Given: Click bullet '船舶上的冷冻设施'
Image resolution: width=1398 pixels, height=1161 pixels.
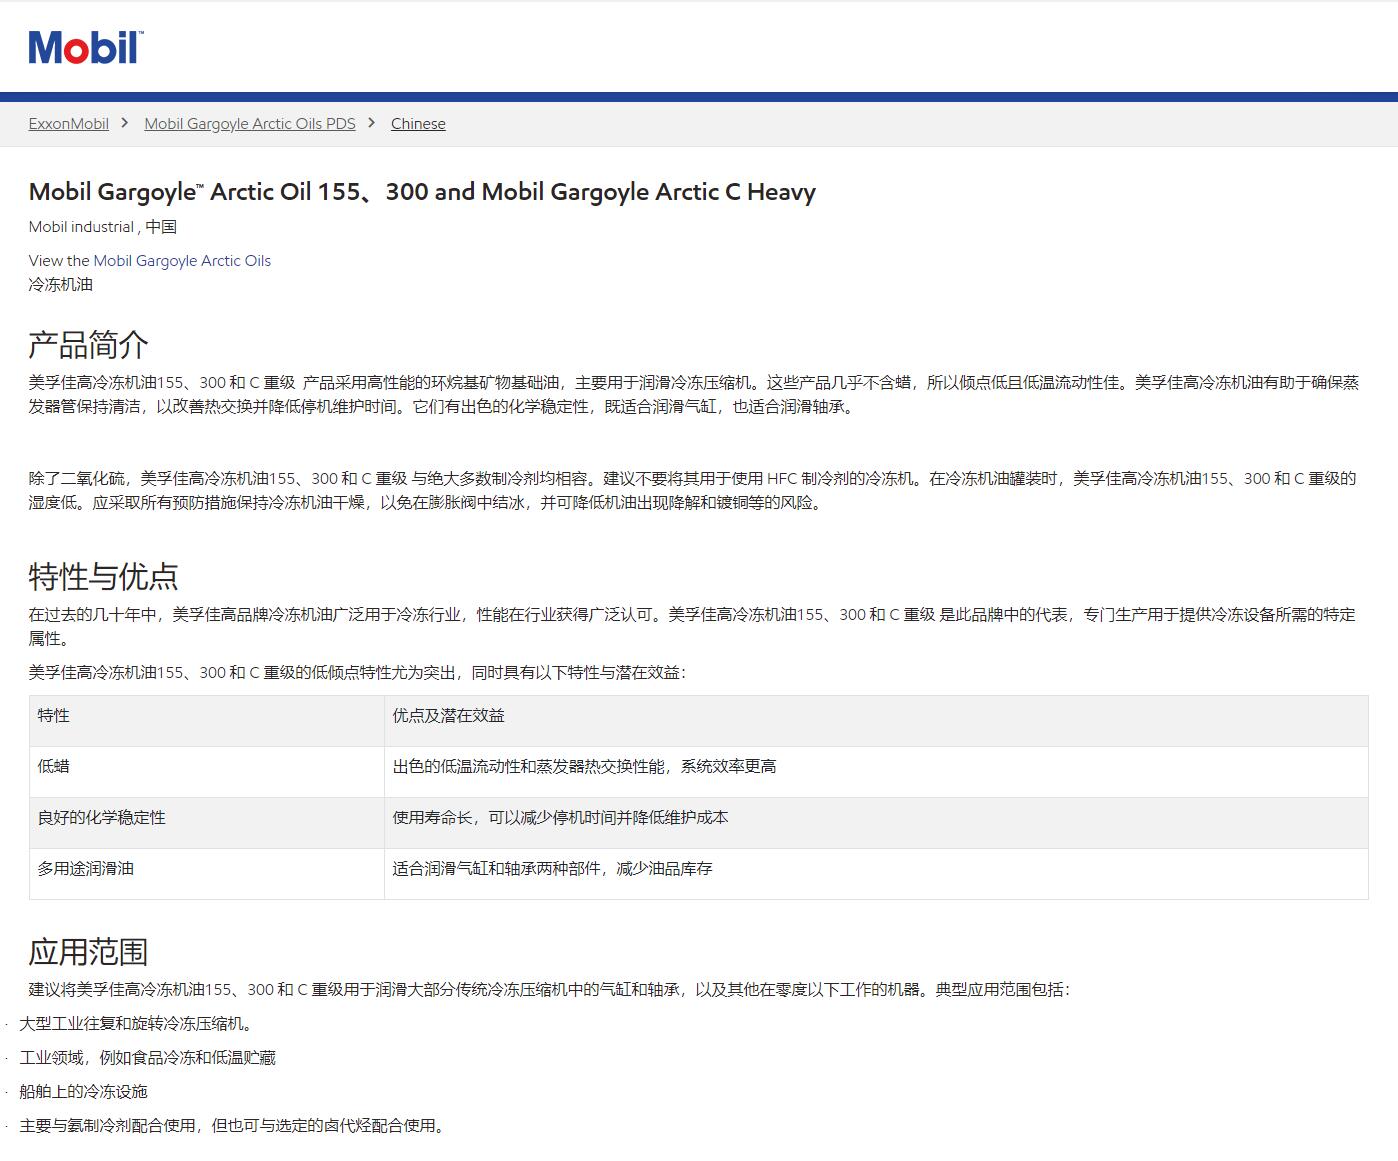Looking at the screenshot, I should pos(83,1092).
